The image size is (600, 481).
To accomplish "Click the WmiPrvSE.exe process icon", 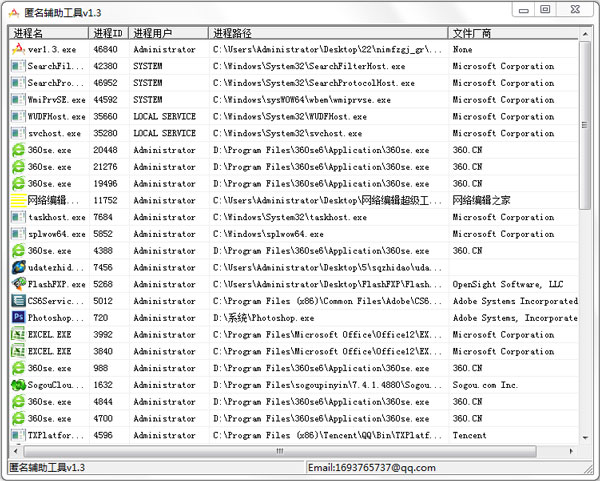I will [18, 99].
